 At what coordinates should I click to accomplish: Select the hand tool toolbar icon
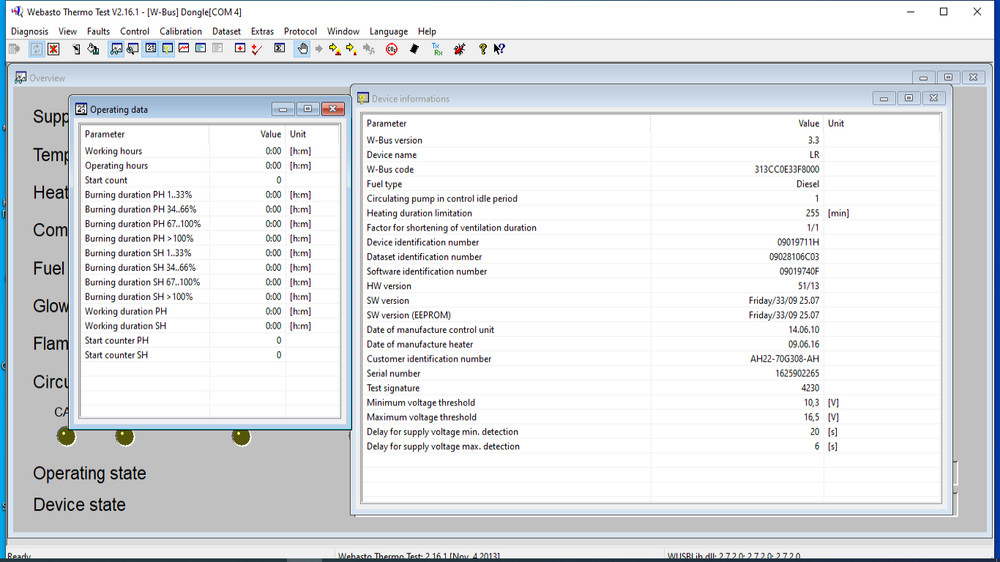click(x=302, y=49)
